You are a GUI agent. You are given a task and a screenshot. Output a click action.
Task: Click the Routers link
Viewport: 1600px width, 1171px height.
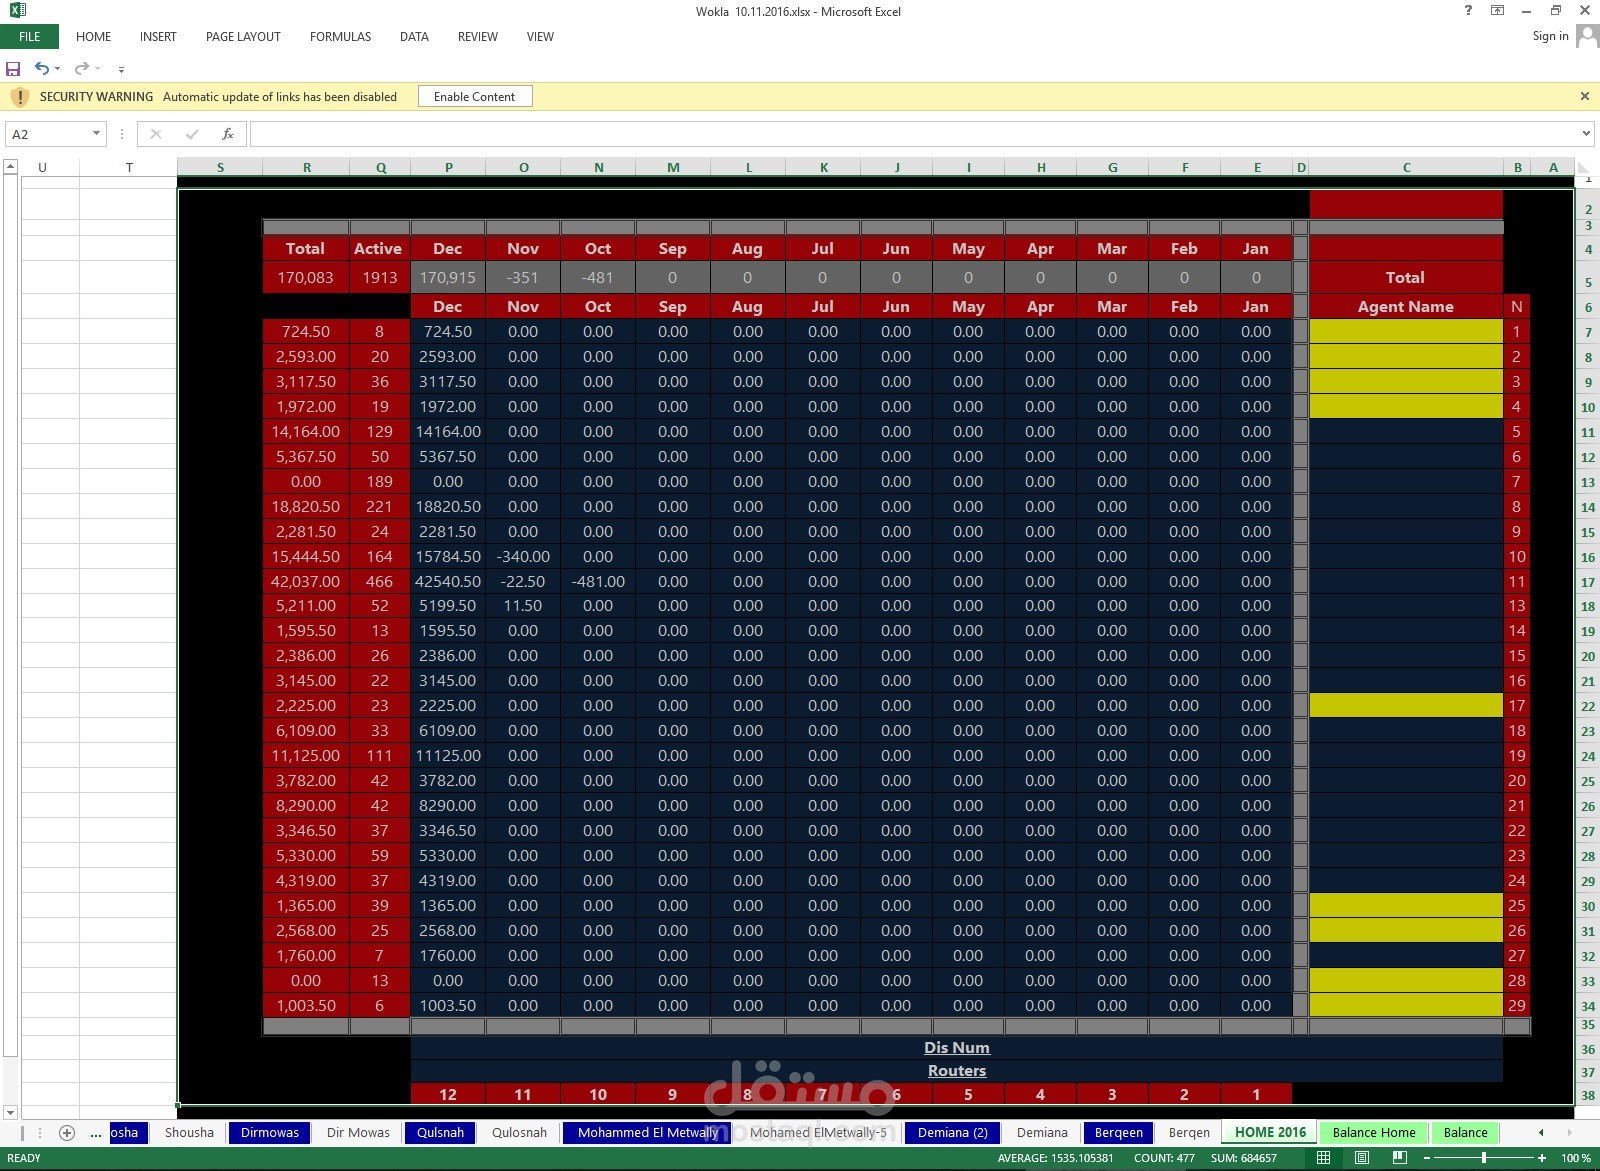(x=957, y=1071)
